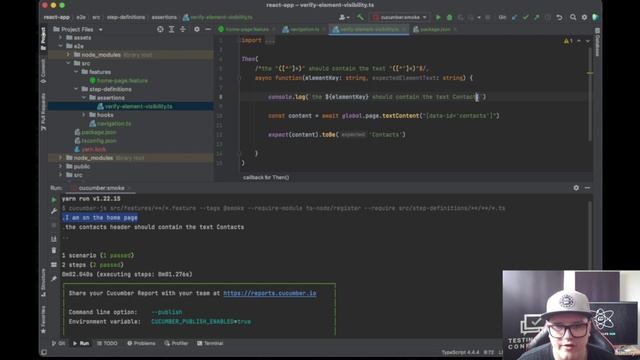Click the console.log line in editor

pyautogui.click(x=377, y=97)
